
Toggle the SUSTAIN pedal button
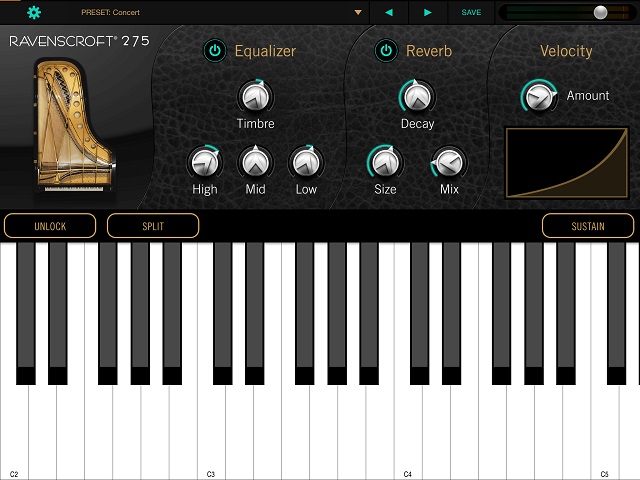point(588,226)
